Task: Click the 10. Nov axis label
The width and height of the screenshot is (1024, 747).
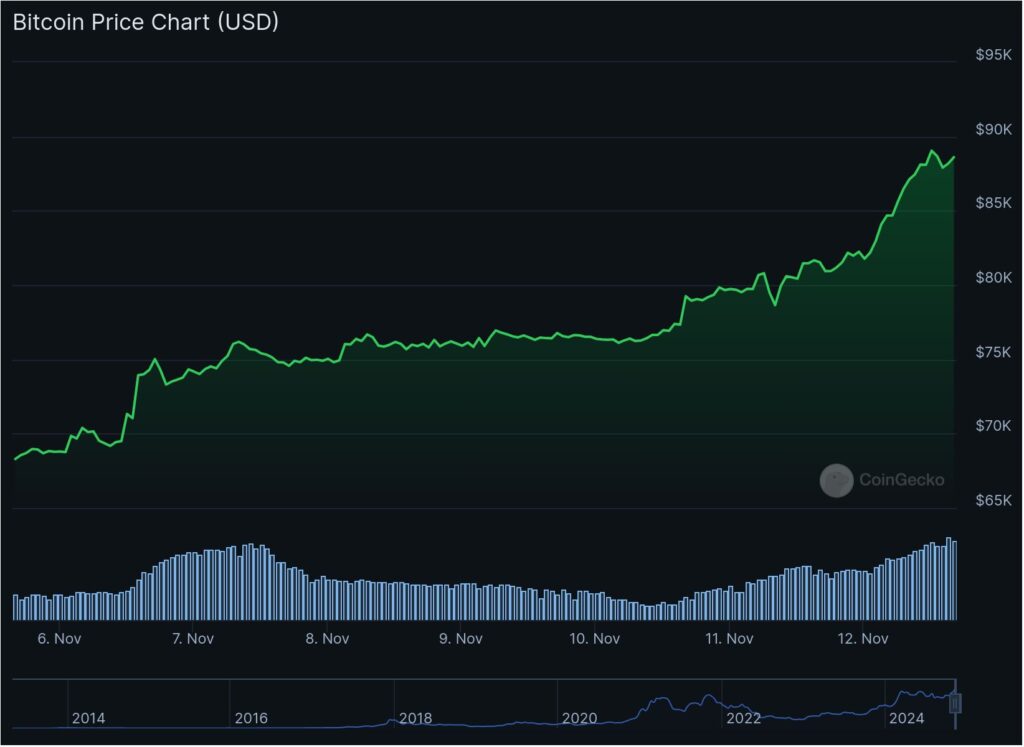Action: 594,638
